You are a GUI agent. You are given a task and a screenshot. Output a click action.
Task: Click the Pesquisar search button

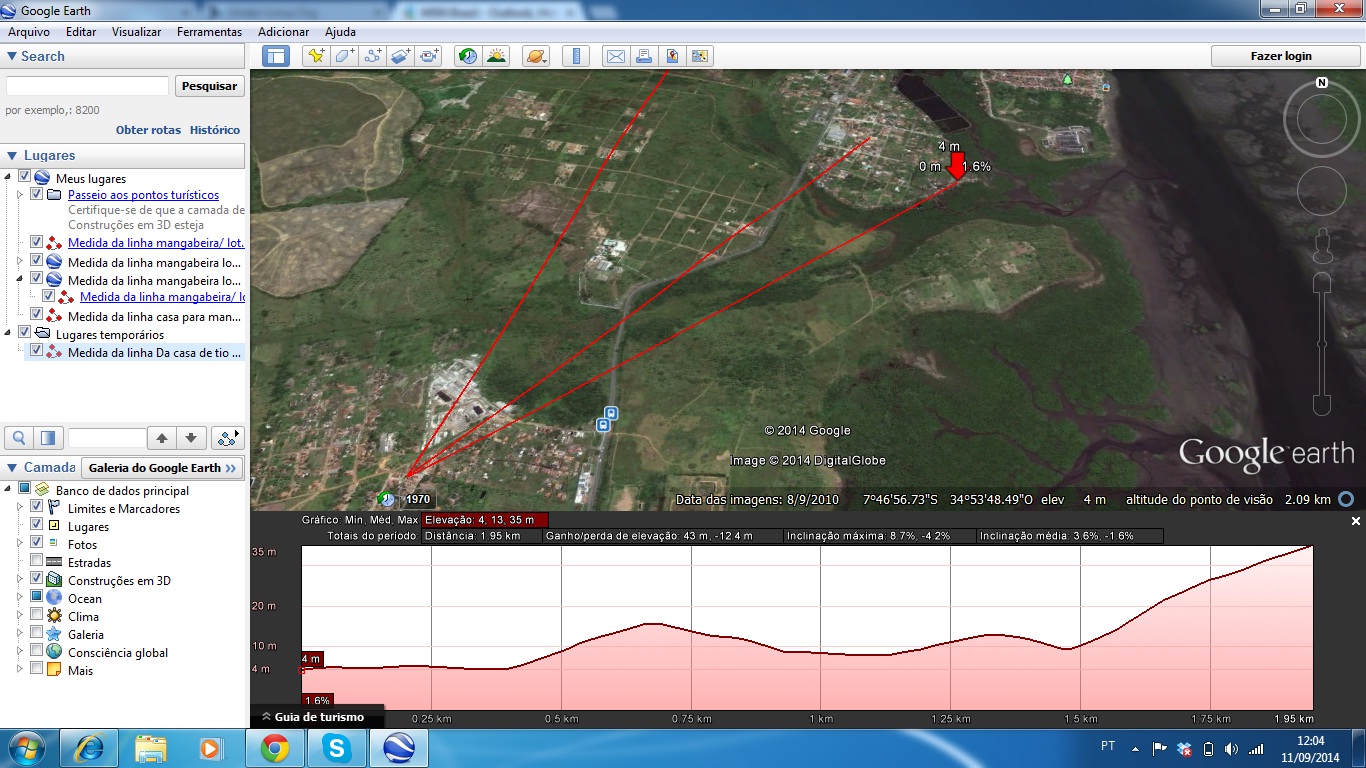point(210,86)
